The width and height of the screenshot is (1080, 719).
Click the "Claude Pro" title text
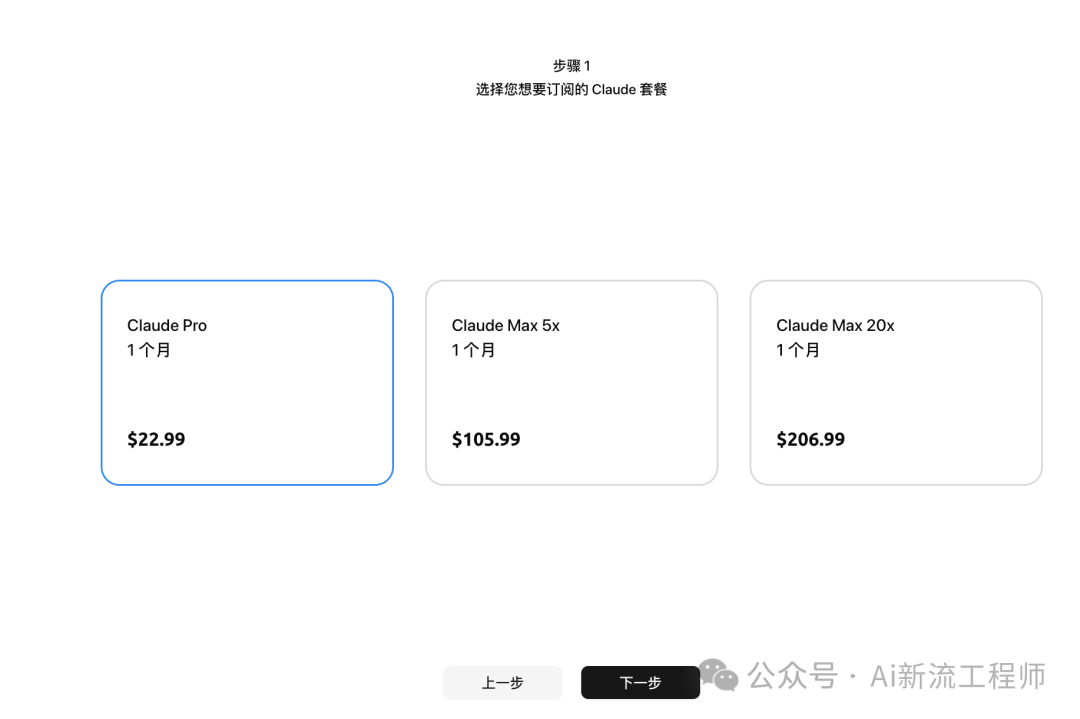point(167,325)
